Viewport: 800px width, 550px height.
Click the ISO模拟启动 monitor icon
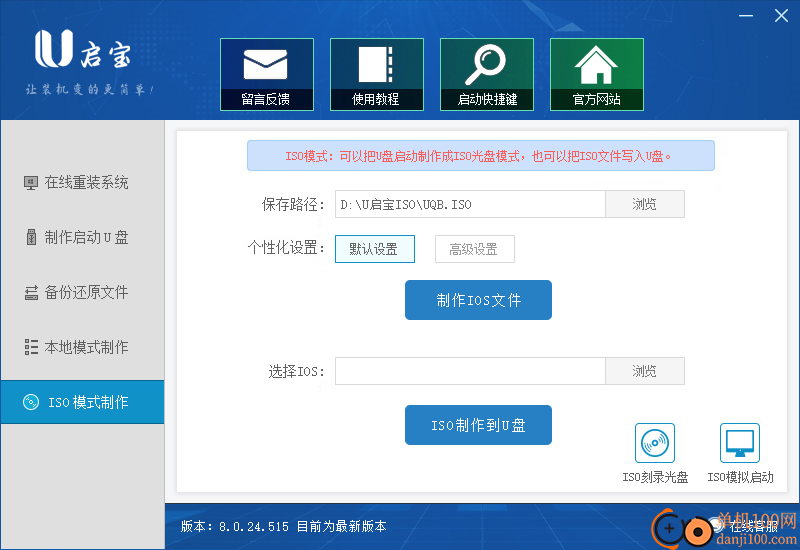(740, 443)
